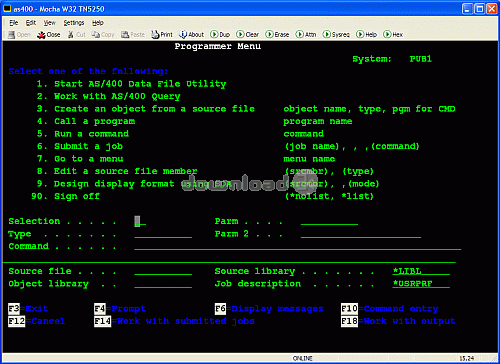500x364 pixels.
Task: Click F6=Display messages function key
Action: point(269,309)
